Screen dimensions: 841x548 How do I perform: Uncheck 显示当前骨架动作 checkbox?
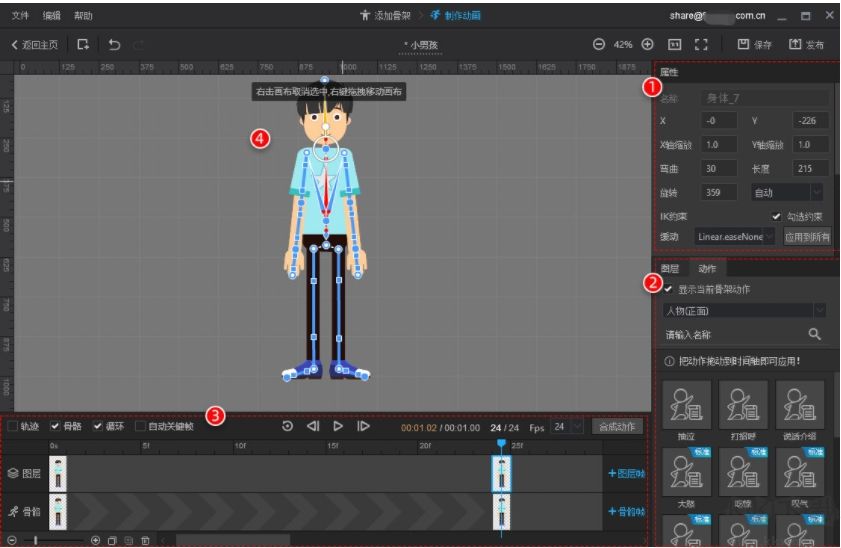669,289
